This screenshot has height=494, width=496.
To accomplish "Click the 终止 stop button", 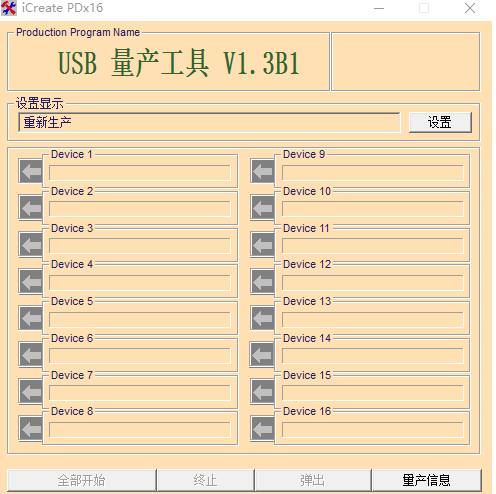I will [x=205, y=480].
